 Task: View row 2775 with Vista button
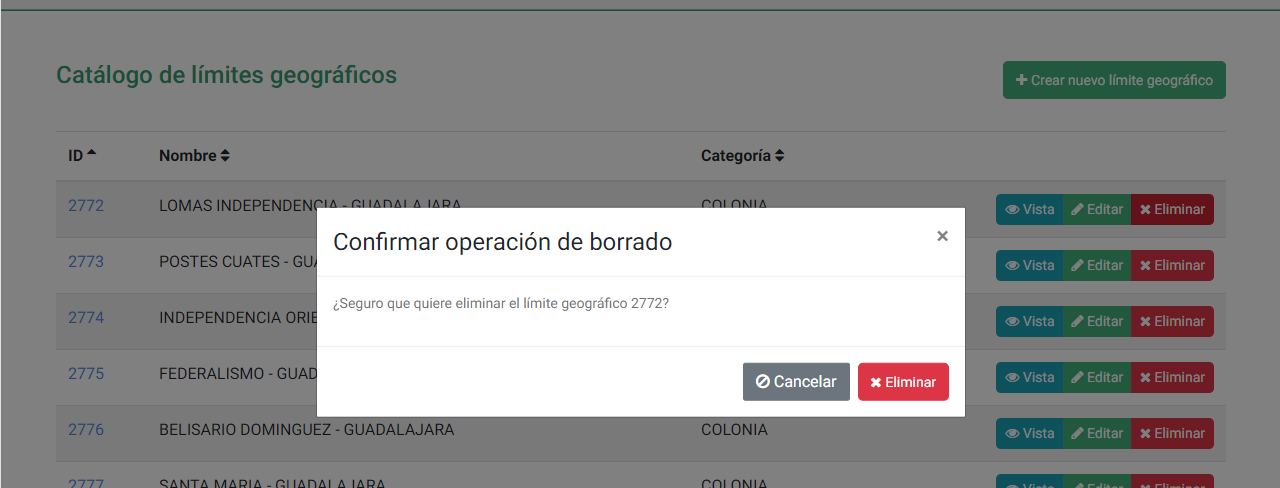pyautogui.click(x=1029, y=377)
